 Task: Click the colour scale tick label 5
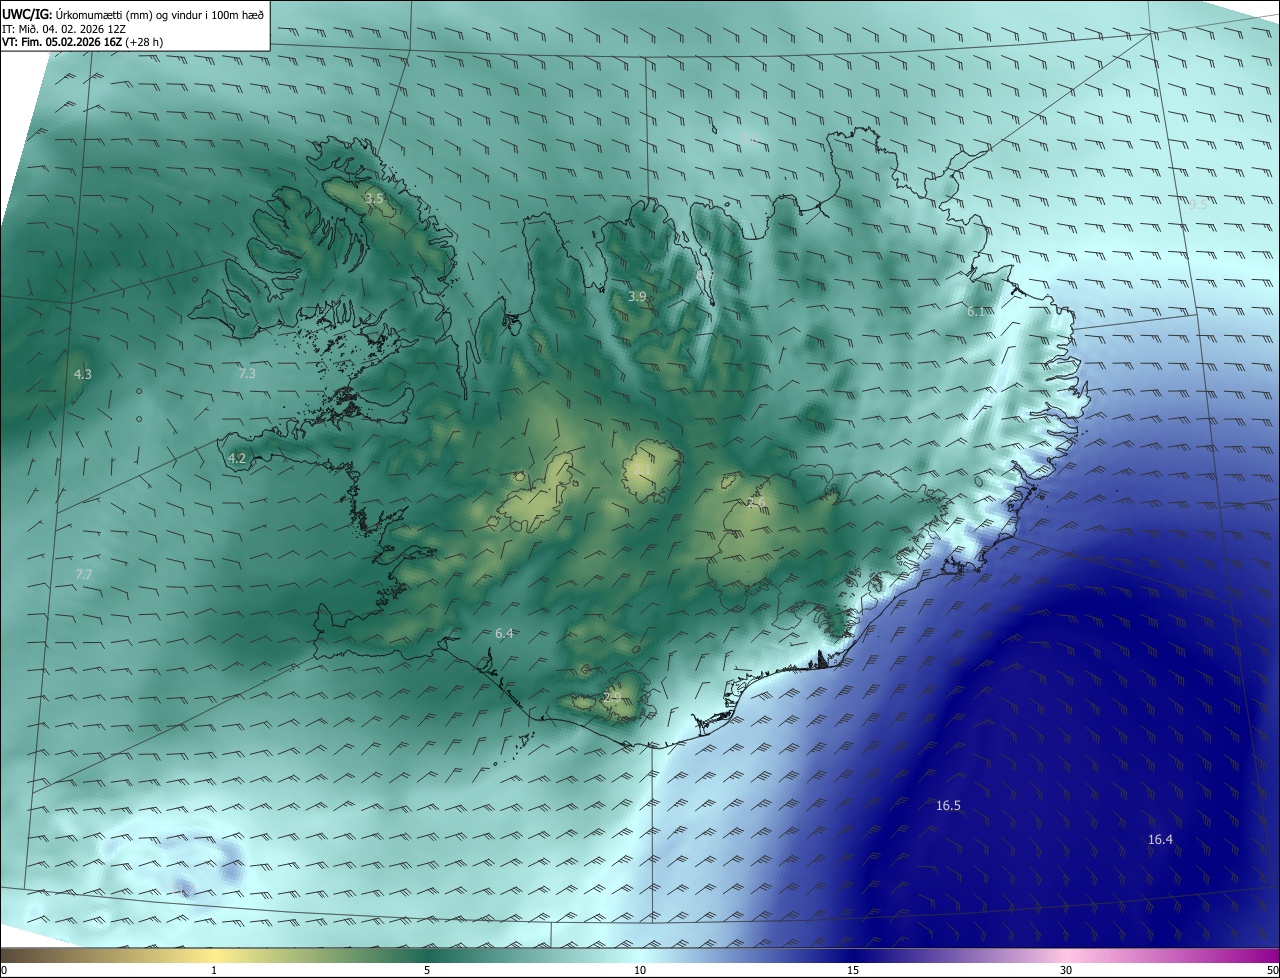click(x=427, y=970)
